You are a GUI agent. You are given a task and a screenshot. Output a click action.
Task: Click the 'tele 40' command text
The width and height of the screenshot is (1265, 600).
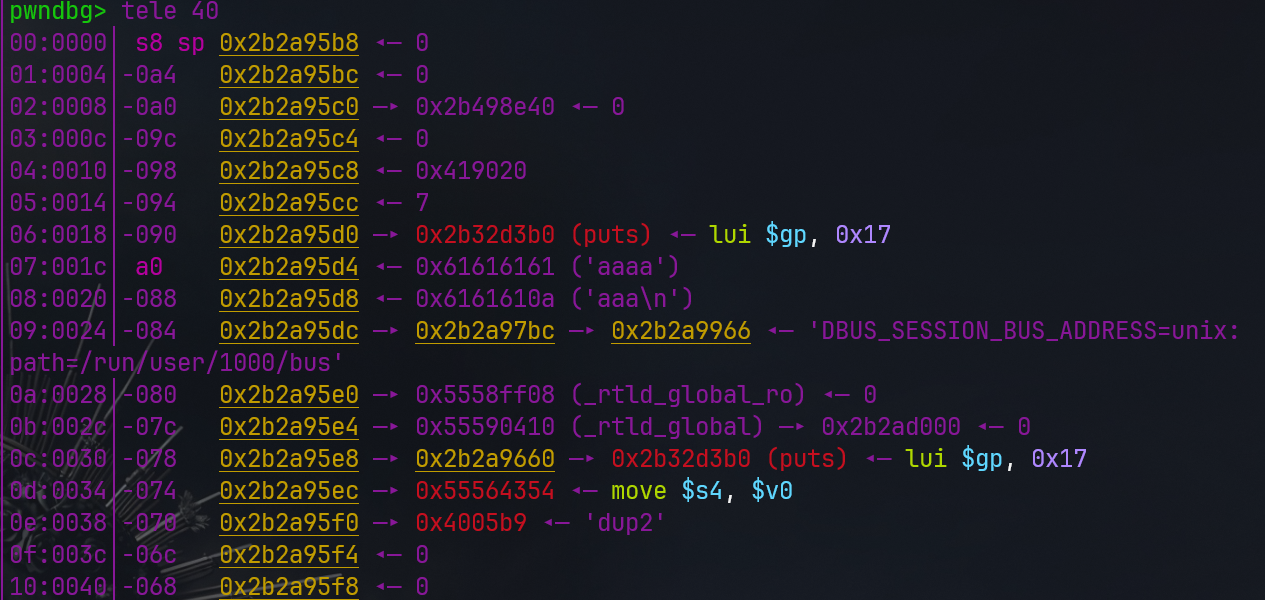170,12
